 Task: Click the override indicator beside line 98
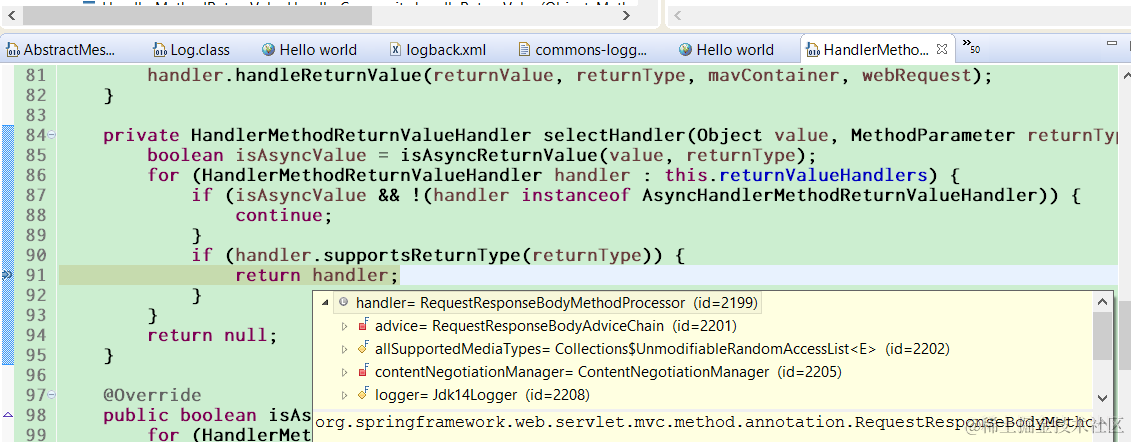click(7, 415)
